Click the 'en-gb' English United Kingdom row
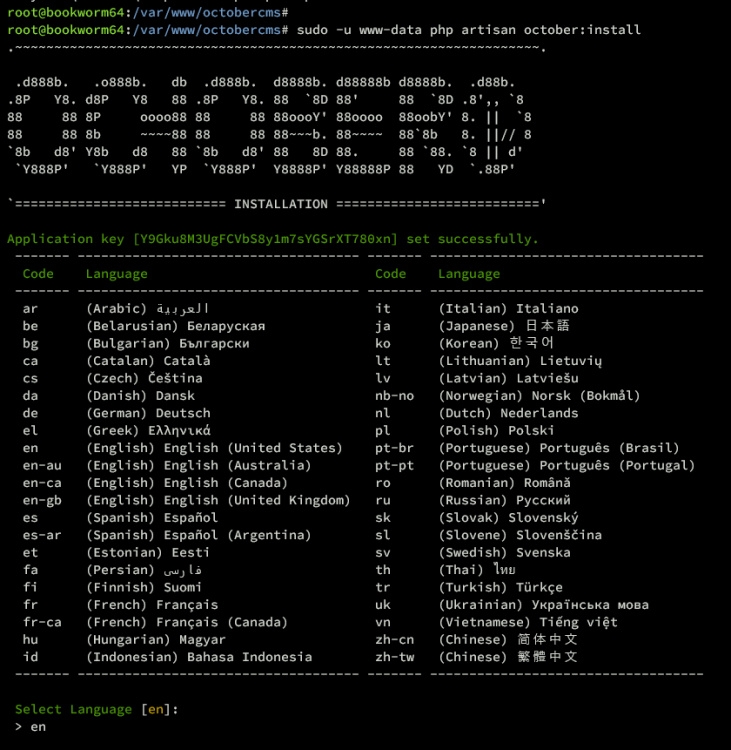Viewport: 731px width, 750px height. (186, 500)
